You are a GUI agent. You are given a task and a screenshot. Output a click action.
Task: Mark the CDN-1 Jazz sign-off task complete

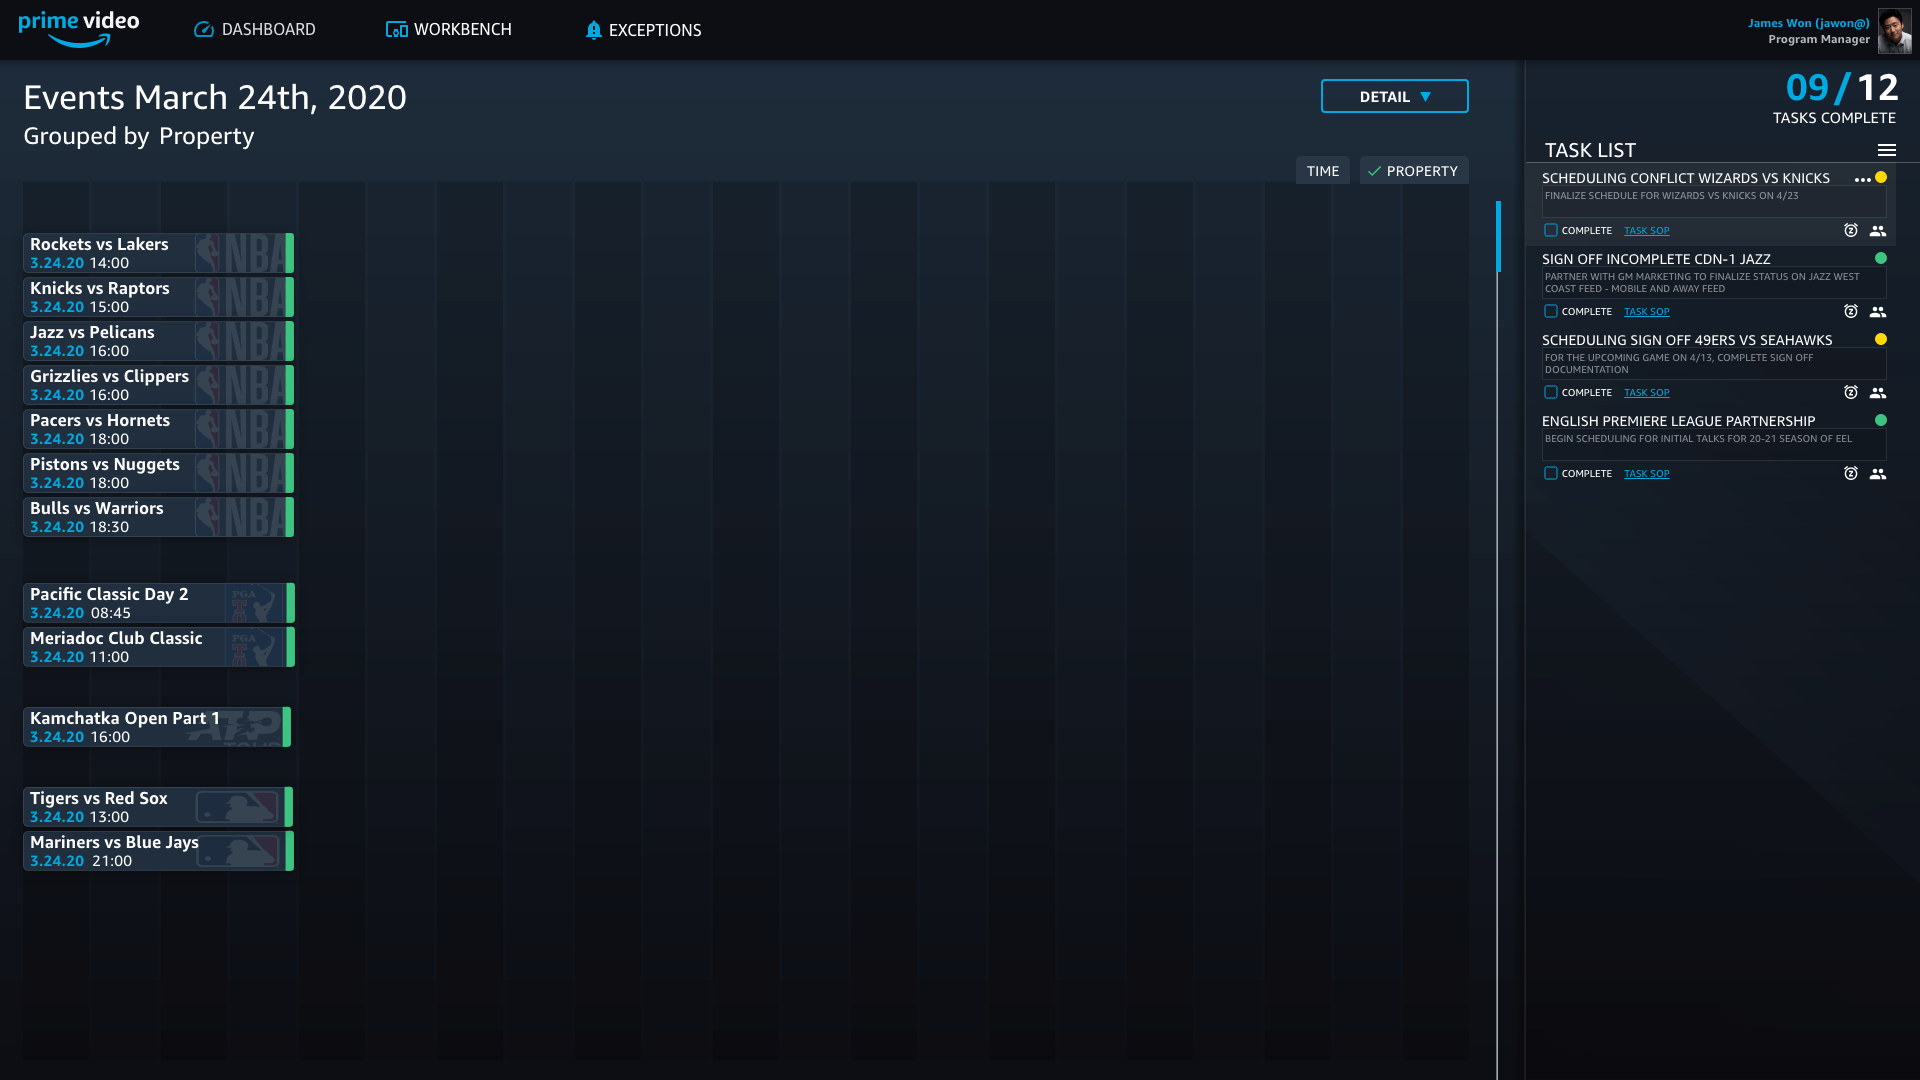tap(1551, 312)
